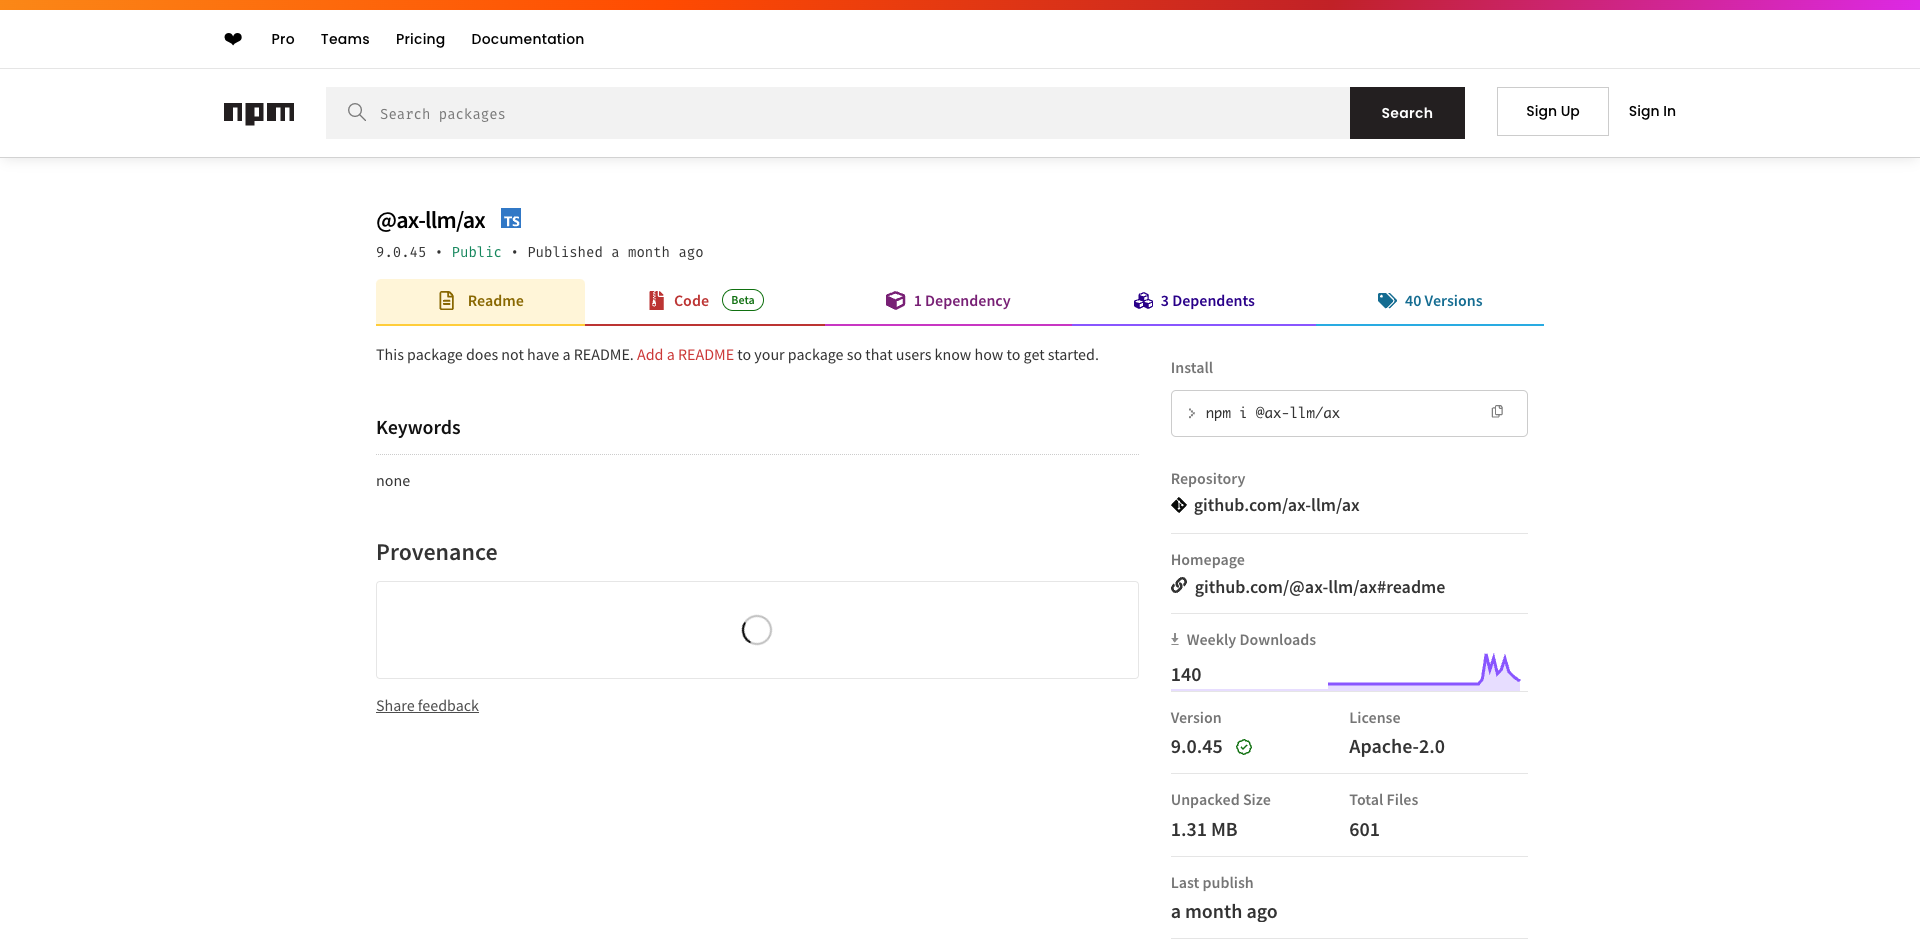This screenshot has height=941, width=1920.
Task: Click the 601 total files value
Action: pyautogui.click(x=1364, y=830)
